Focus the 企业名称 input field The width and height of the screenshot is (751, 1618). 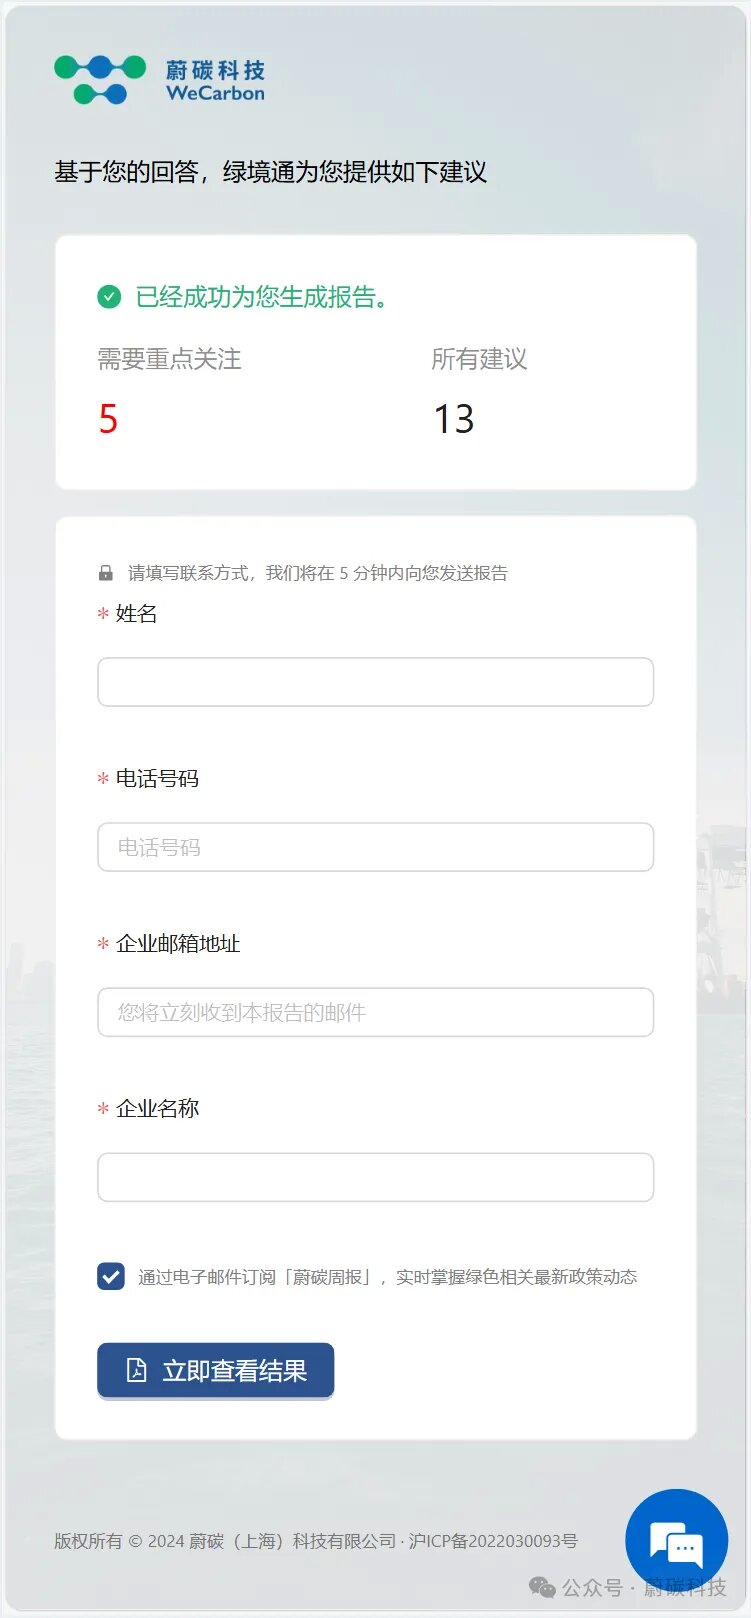(x=376, y=1177)
